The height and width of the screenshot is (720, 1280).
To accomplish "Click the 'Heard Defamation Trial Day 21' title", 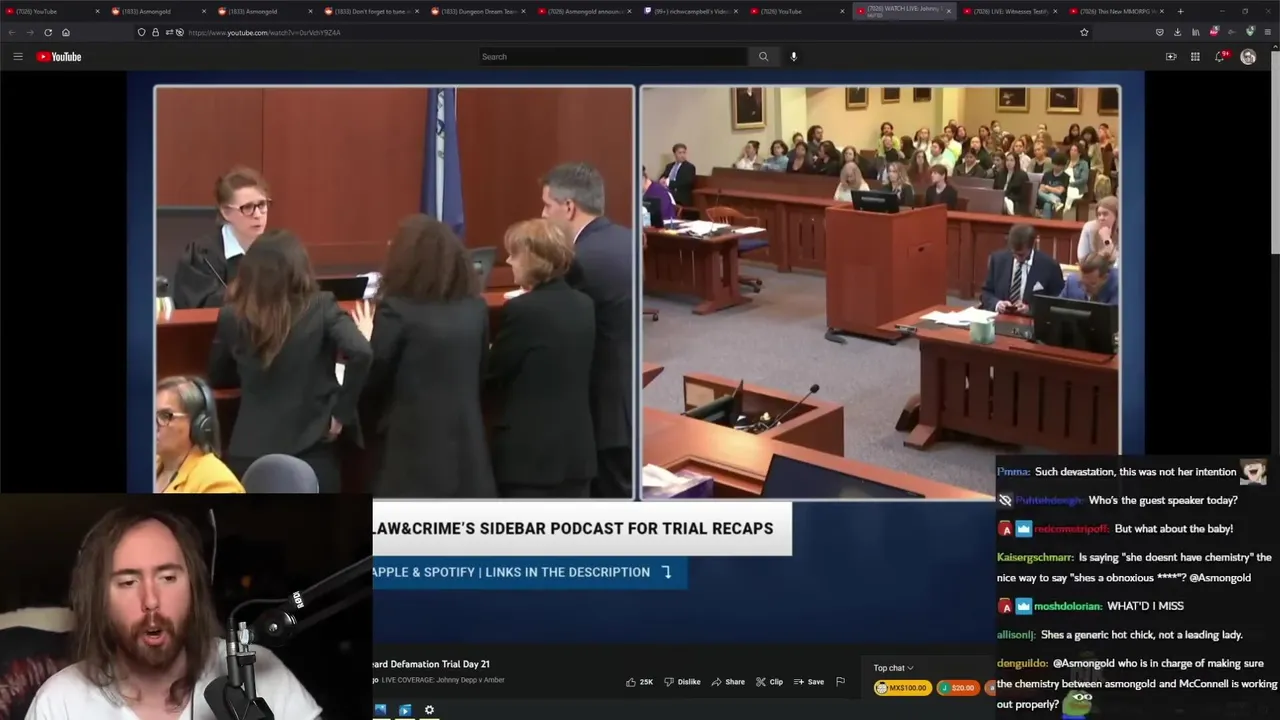I will pos(431,664).
